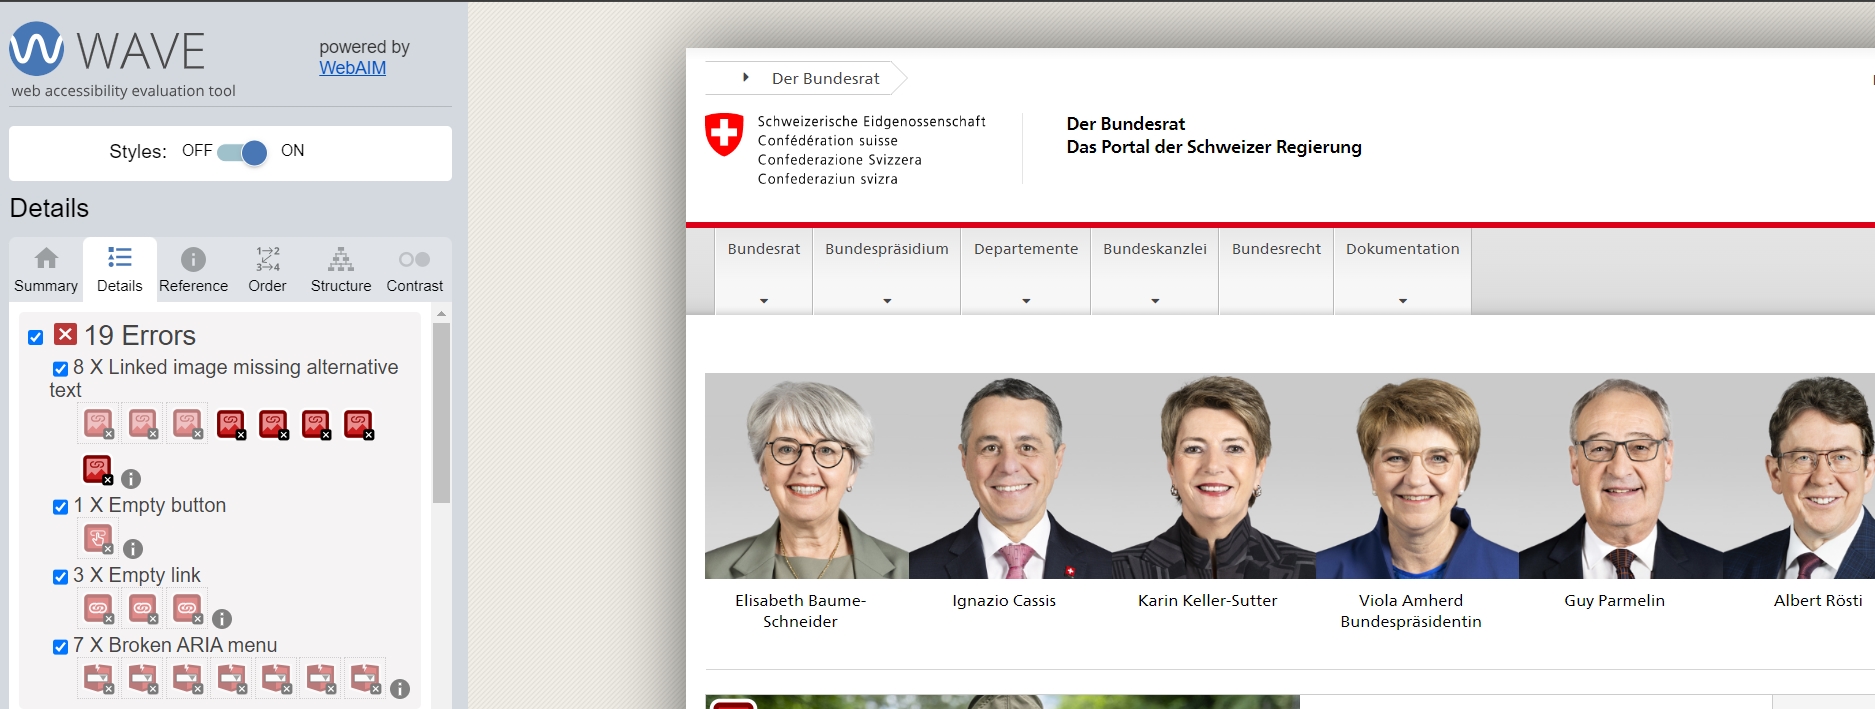Select last Broken ARIA menu error icon
Viewport: 1875px width, 709px height.
coord(365,678)
